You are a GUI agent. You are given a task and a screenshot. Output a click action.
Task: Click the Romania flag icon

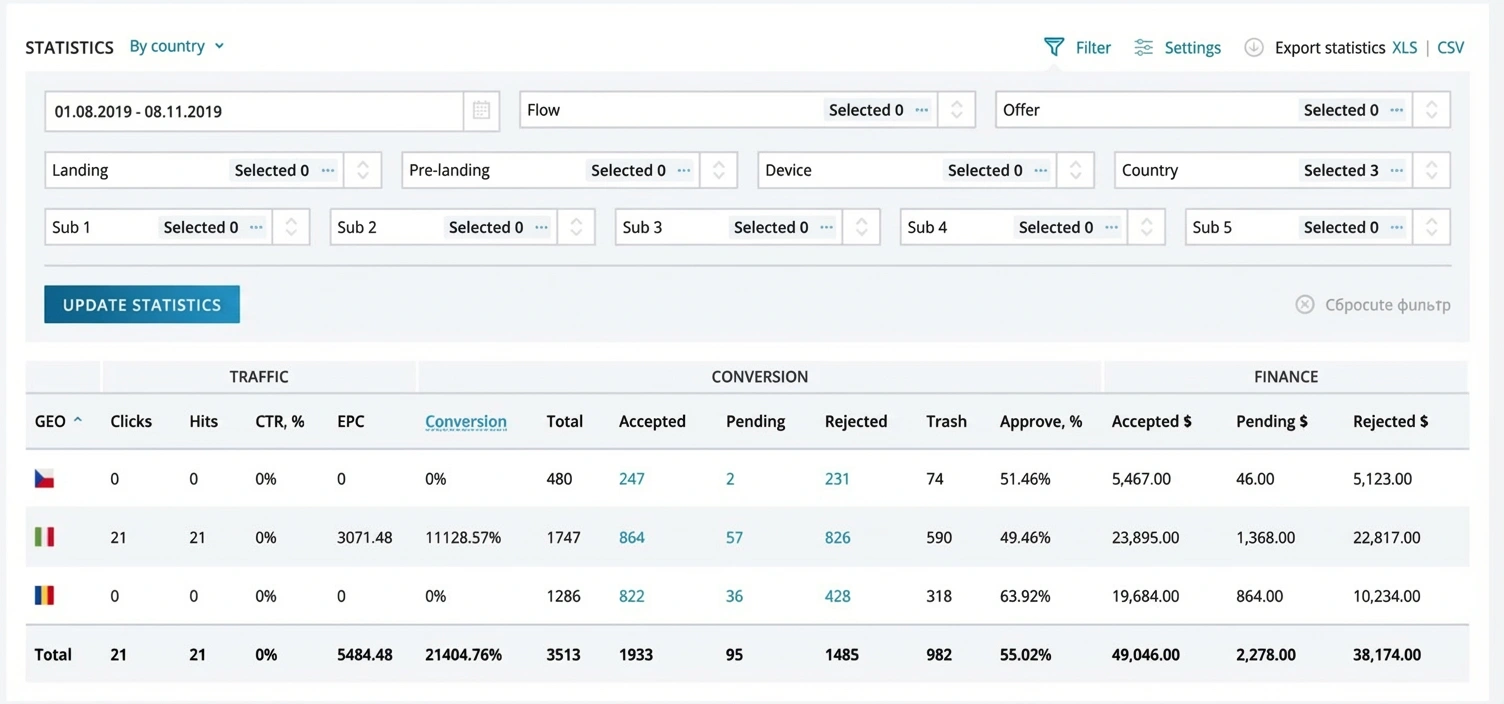point(44,596)
